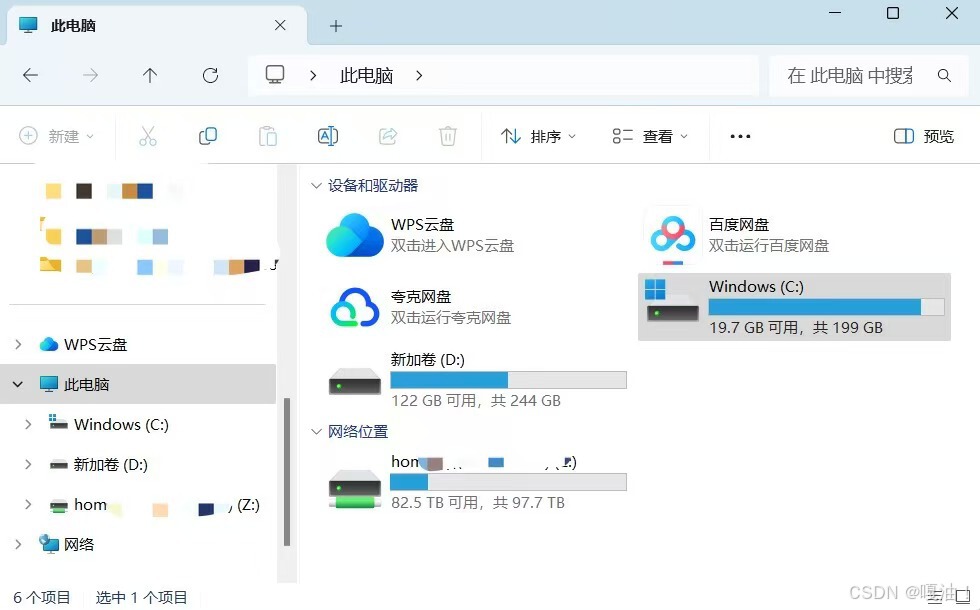Image resolution: width=980 pixels, height=610 pixels.
Task: Click in the 在此电脑中搜索 search box
Action: tap(860, 75)
